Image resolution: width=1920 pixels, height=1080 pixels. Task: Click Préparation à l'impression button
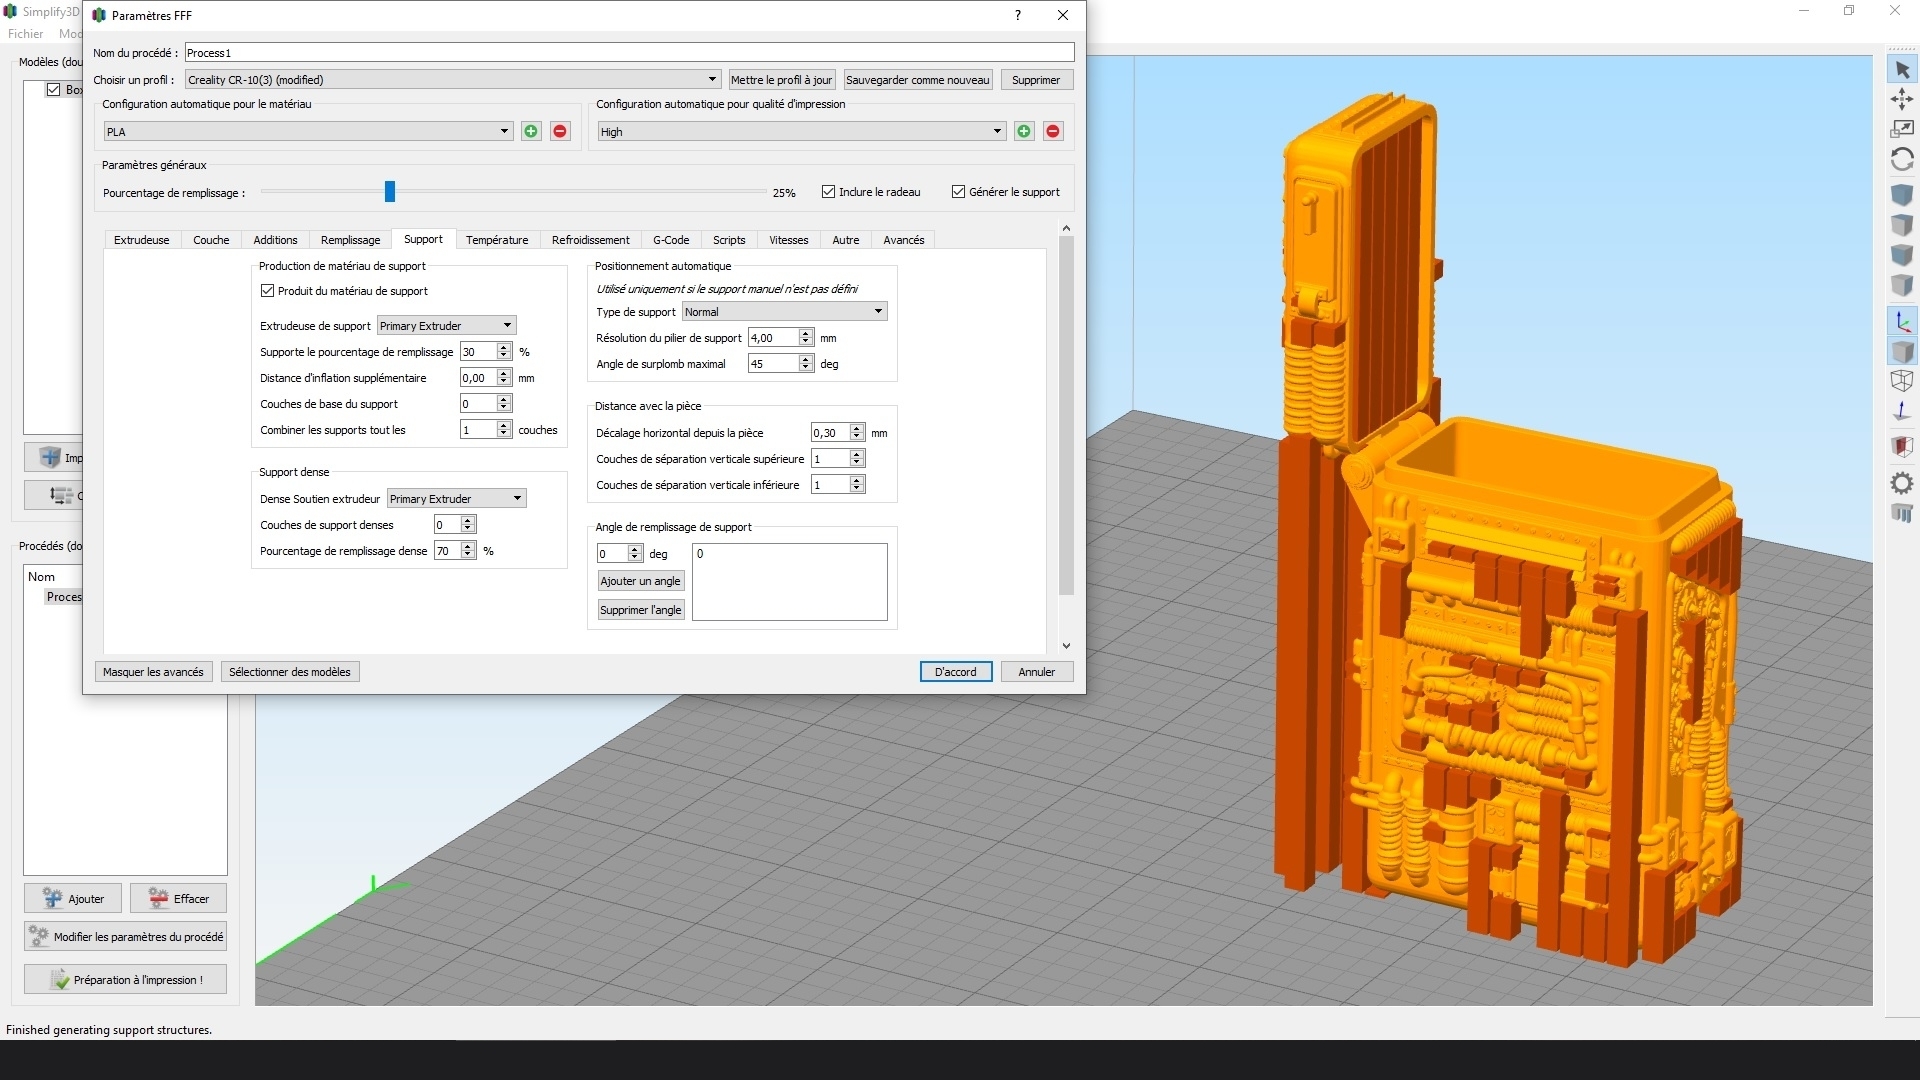(x=125, y=979)
